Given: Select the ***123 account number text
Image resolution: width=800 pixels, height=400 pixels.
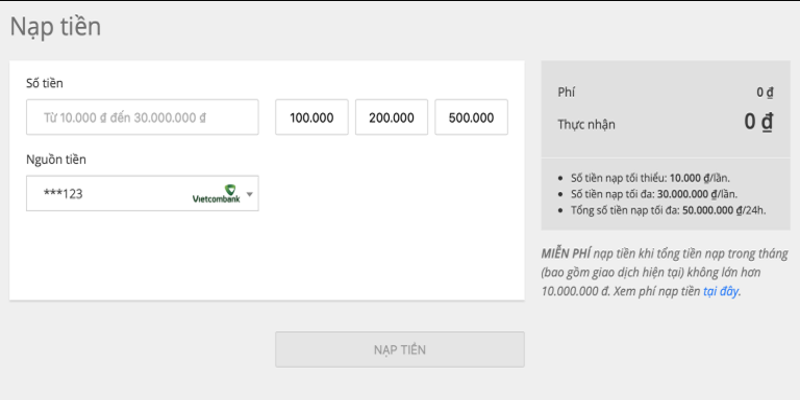Looking at the screenshot, I should click(63, 194).
